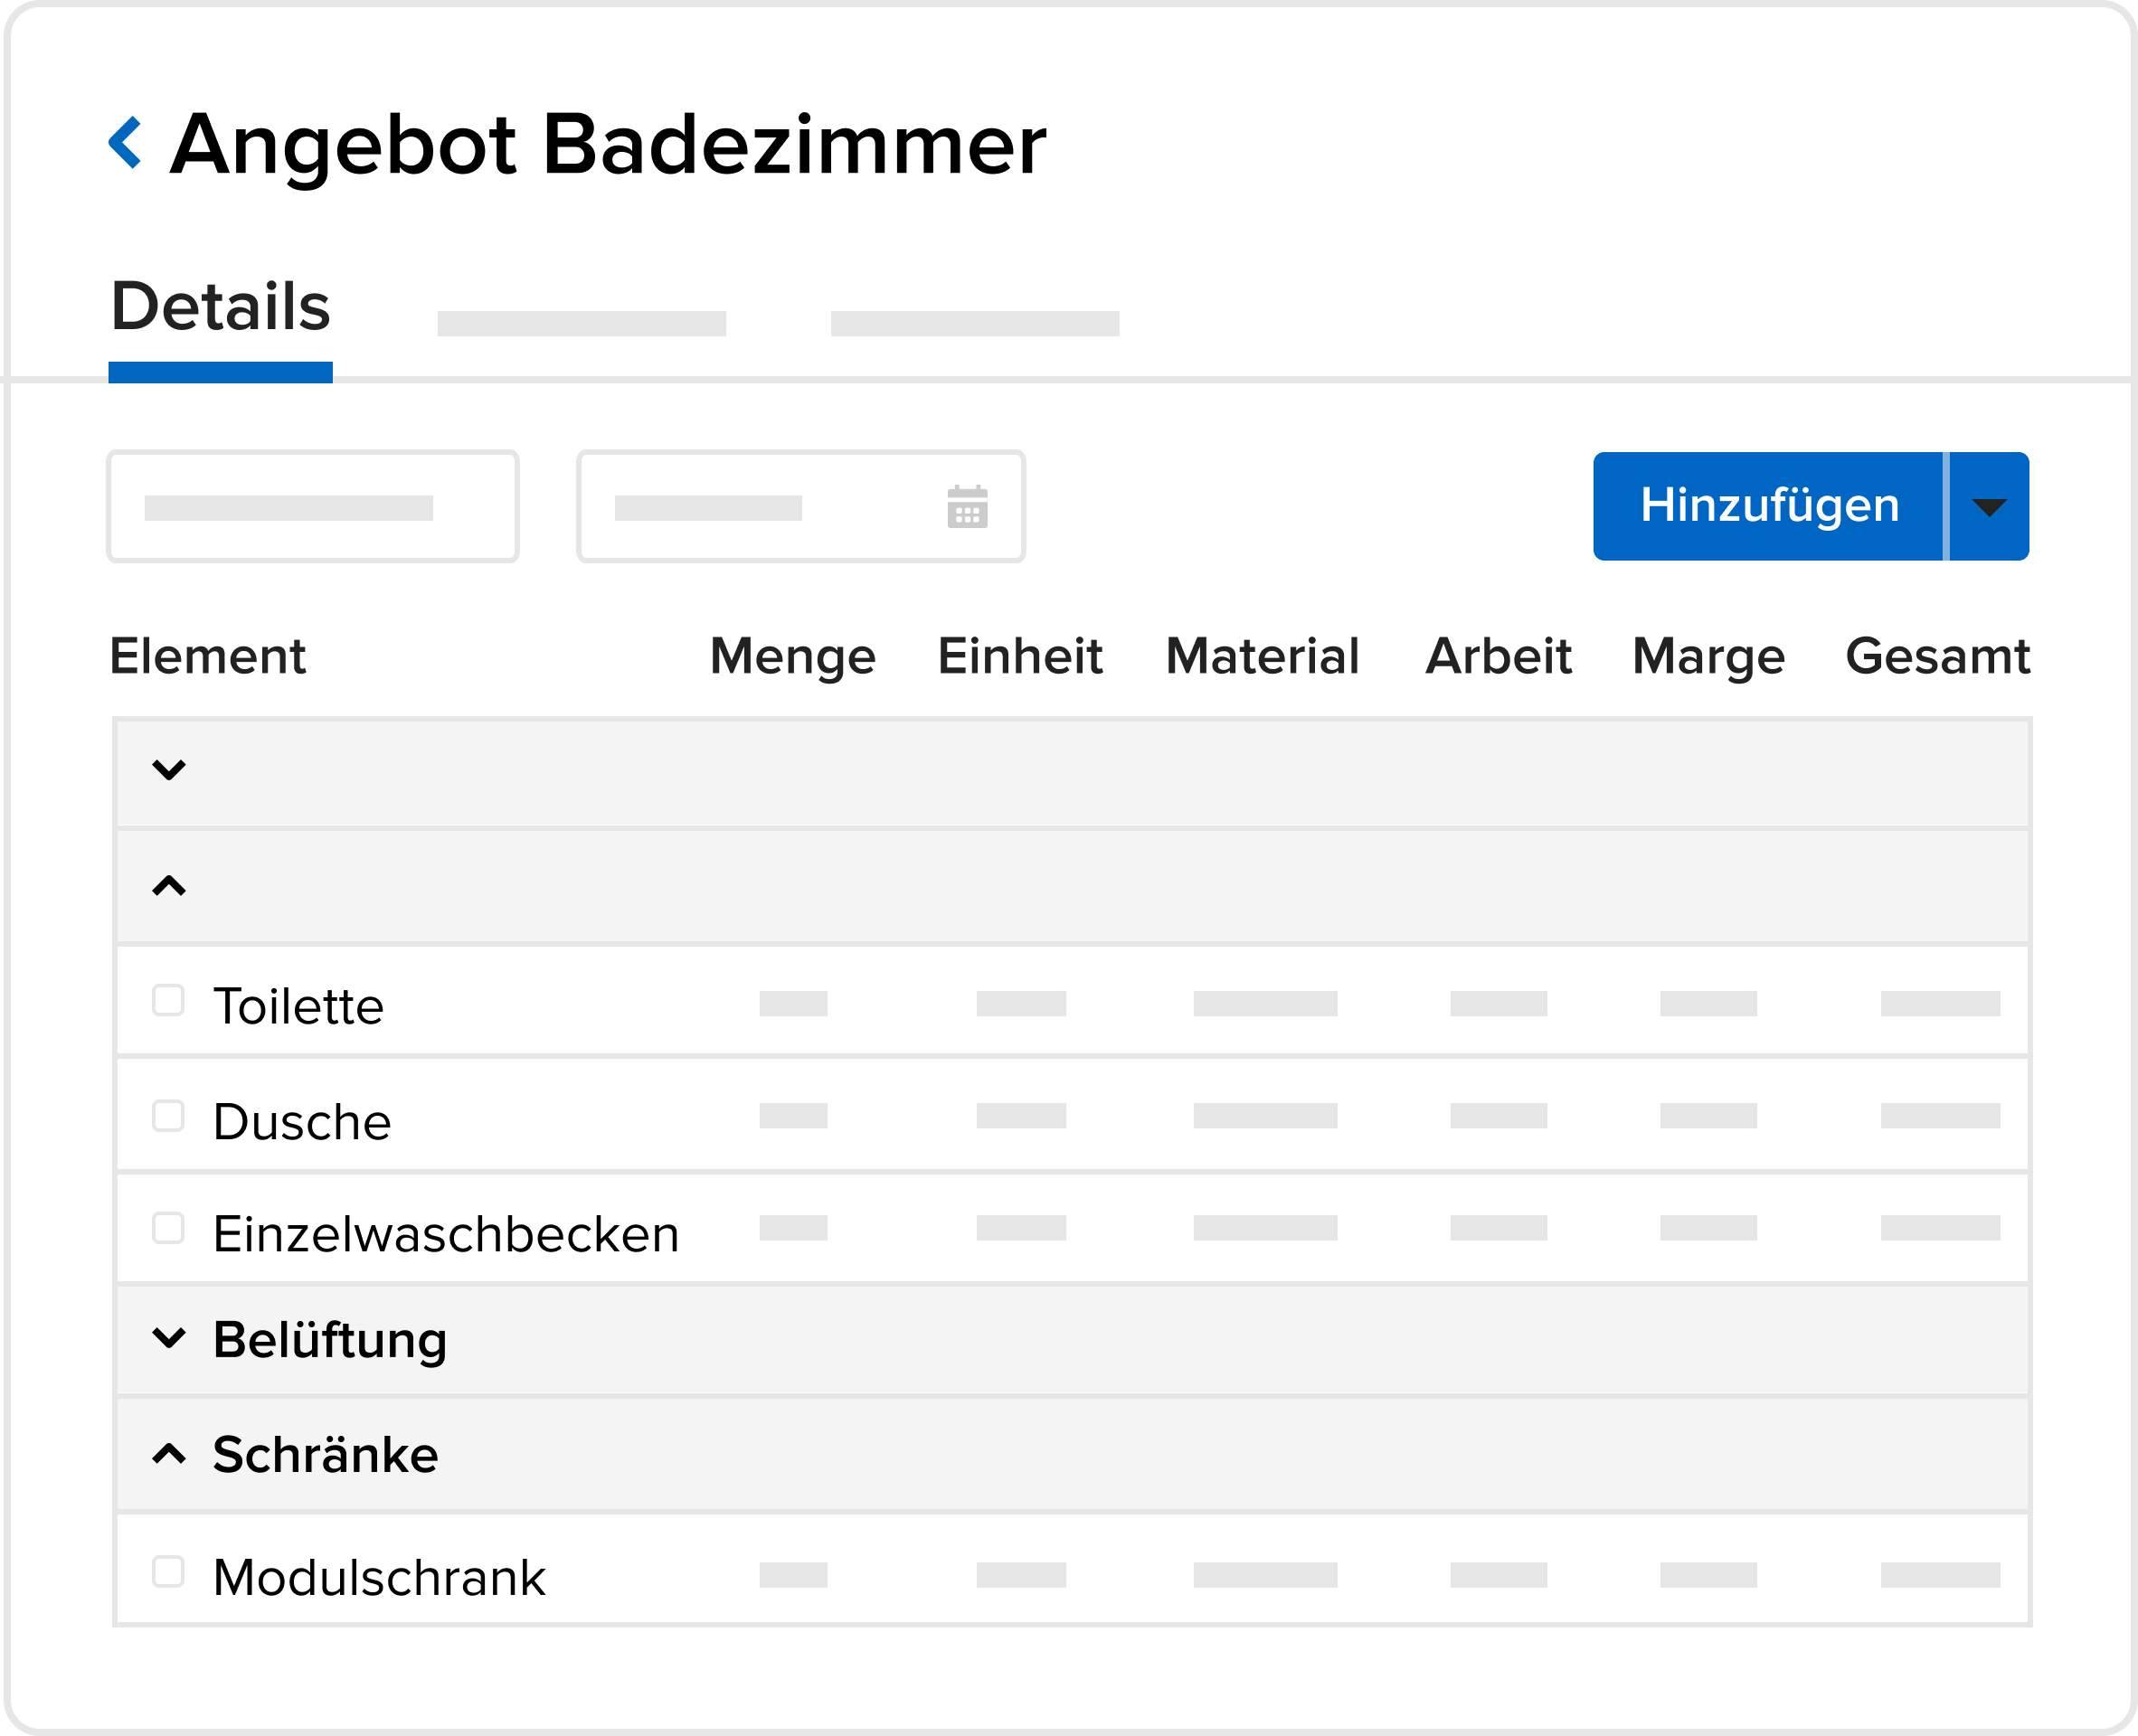2138x1736 pixels.
Task: Click the Hinzufügen button
Action: (1768, 507)
